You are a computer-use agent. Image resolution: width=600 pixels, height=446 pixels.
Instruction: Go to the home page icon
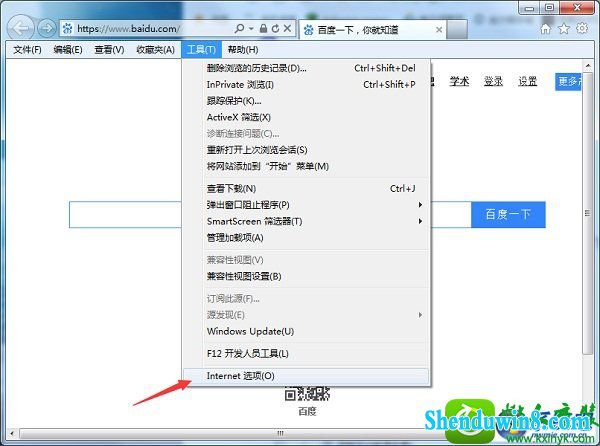(x=546, y=28)
